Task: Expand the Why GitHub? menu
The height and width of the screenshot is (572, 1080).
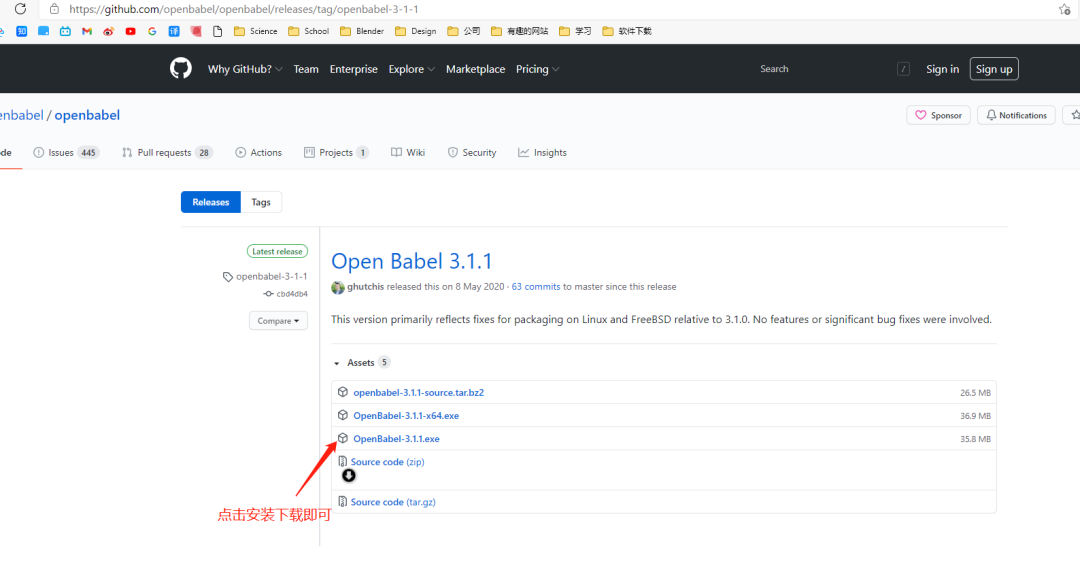Action: pyautogui.click(x=245, y=69)
